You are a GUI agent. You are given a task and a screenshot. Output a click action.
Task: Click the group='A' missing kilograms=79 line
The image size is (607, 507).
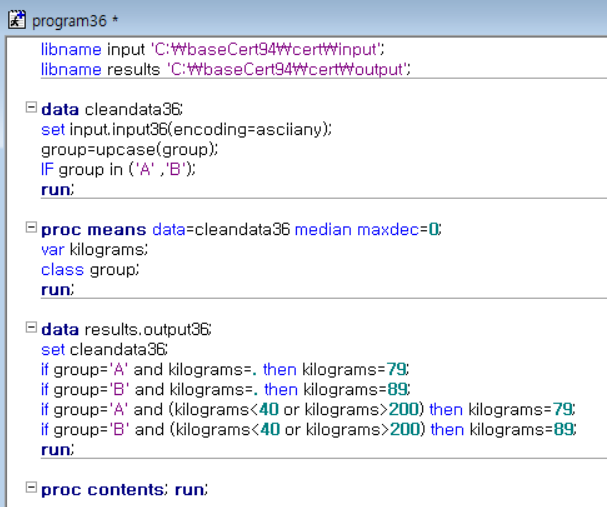click(x=225, y=370)
